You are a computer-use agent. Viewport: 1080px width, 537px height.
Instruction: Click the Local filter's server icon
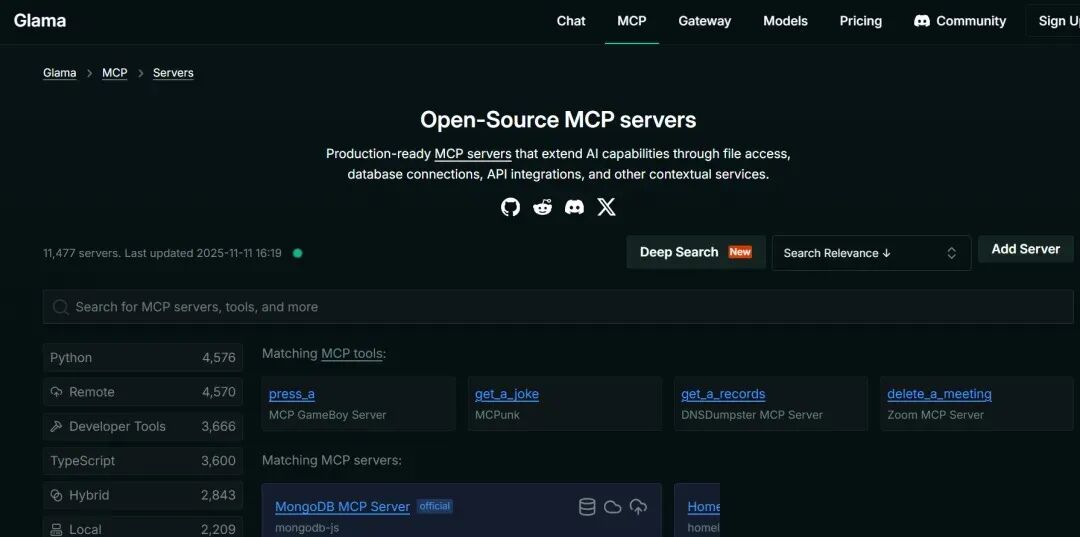(x=56, y=529)
